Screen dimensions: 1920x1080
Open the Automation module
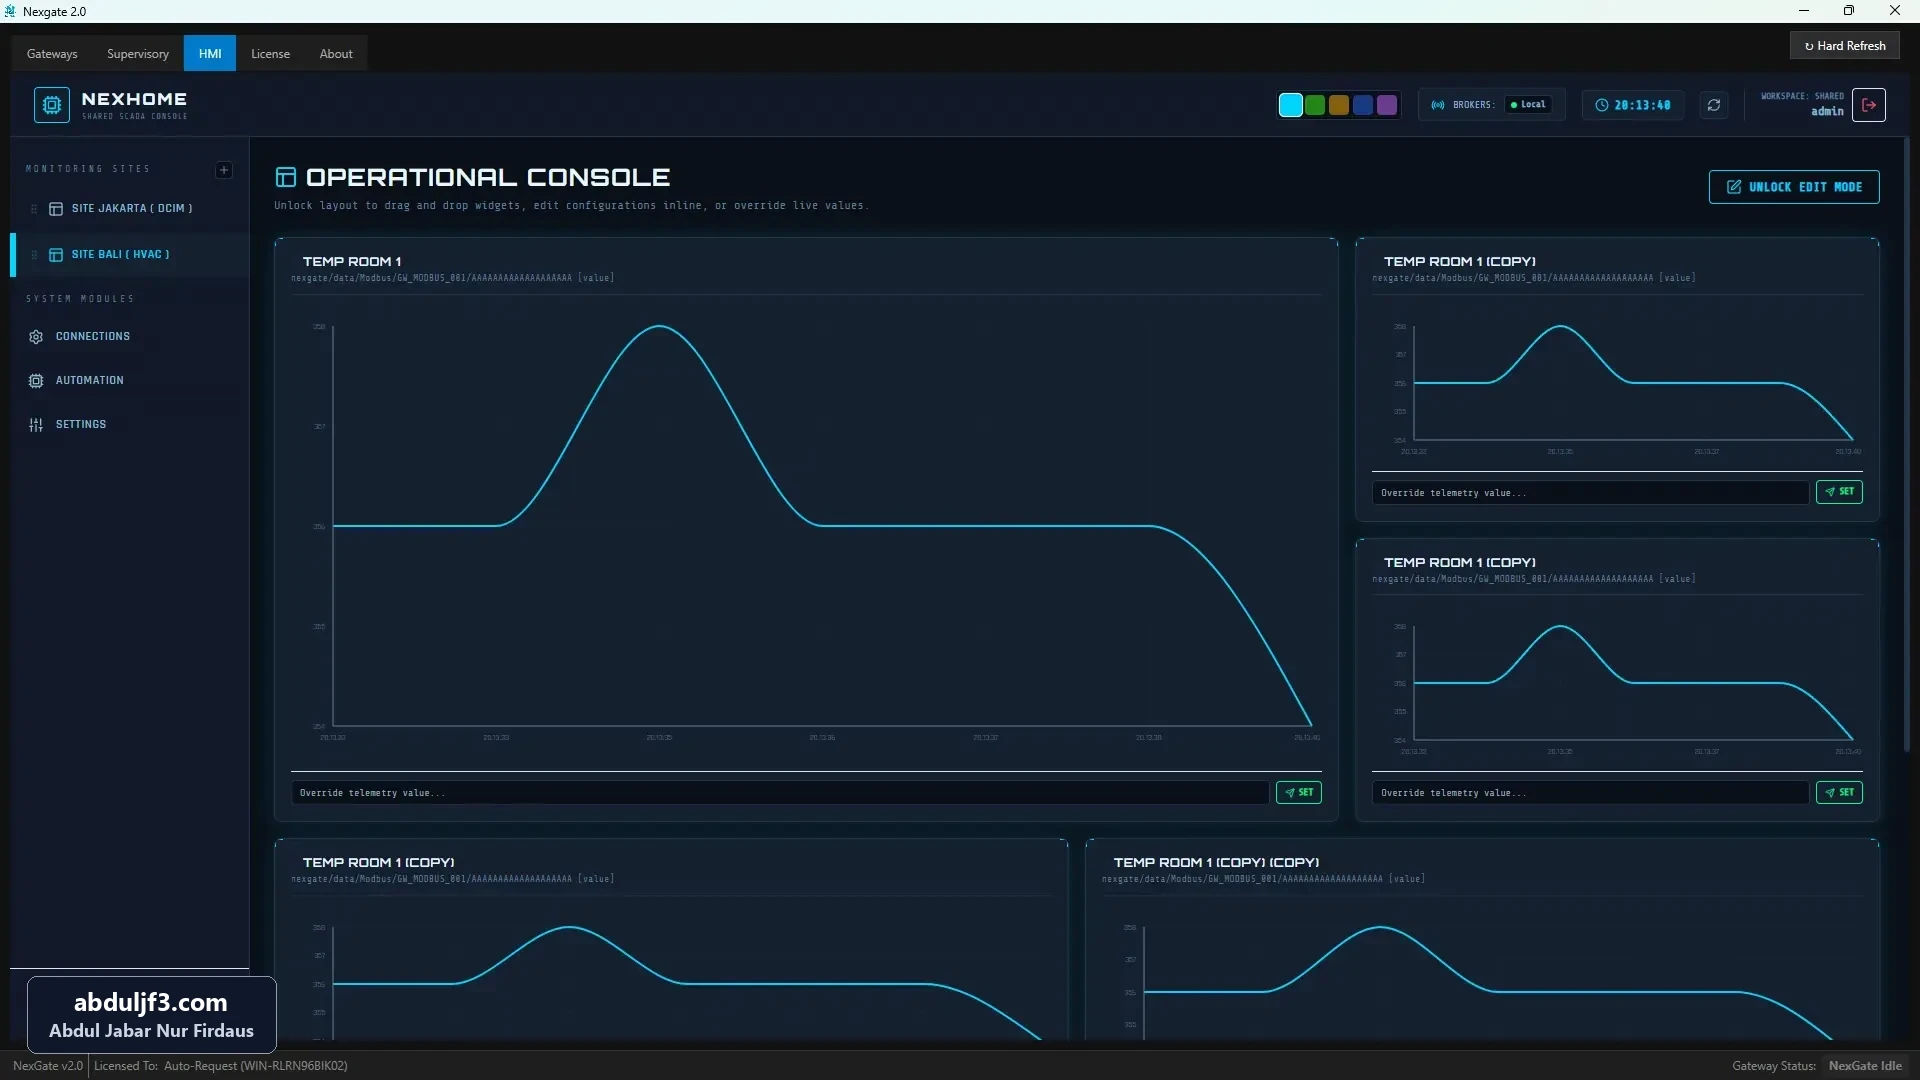(x=130, y=381)
